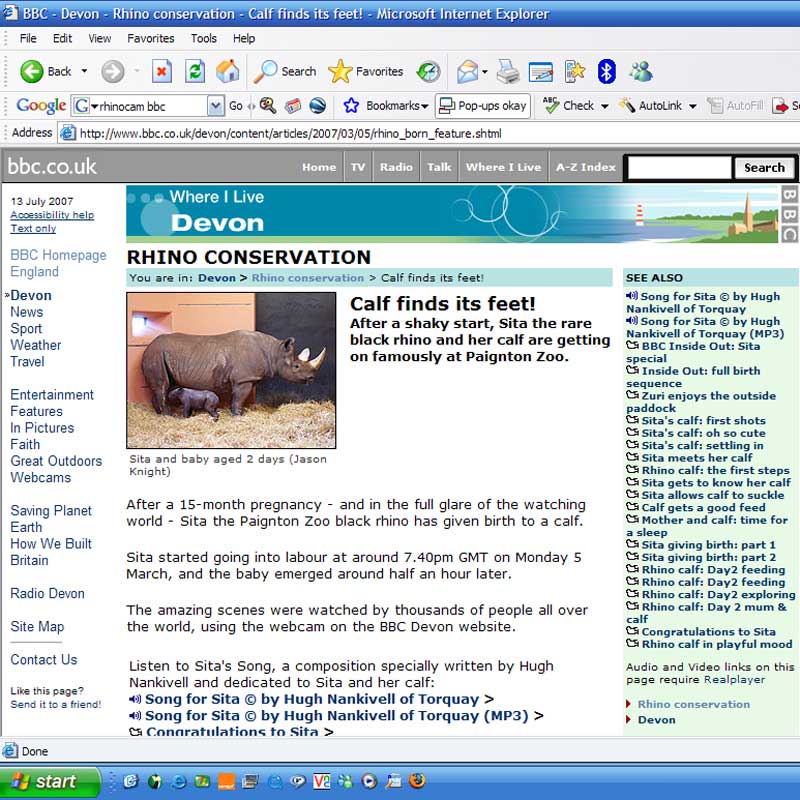Open the spell Check dropdown arrow
Viewport: 800px width, 800px height.
602,105
